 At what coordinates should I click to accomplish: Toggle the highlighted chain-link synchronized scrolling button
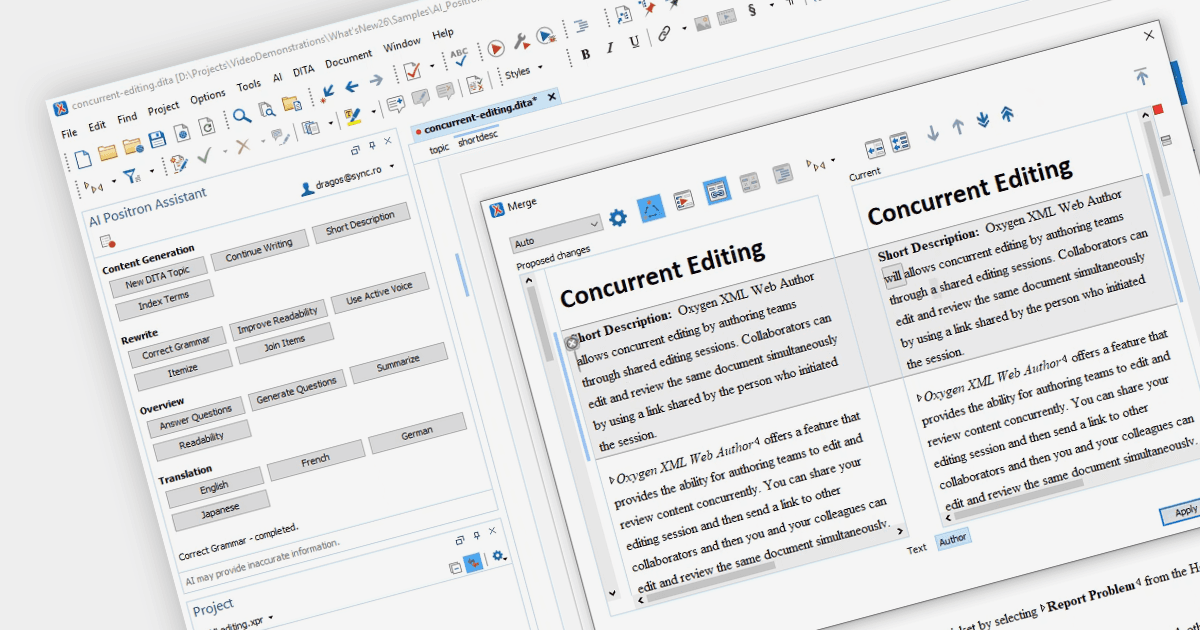coord(716,191)
